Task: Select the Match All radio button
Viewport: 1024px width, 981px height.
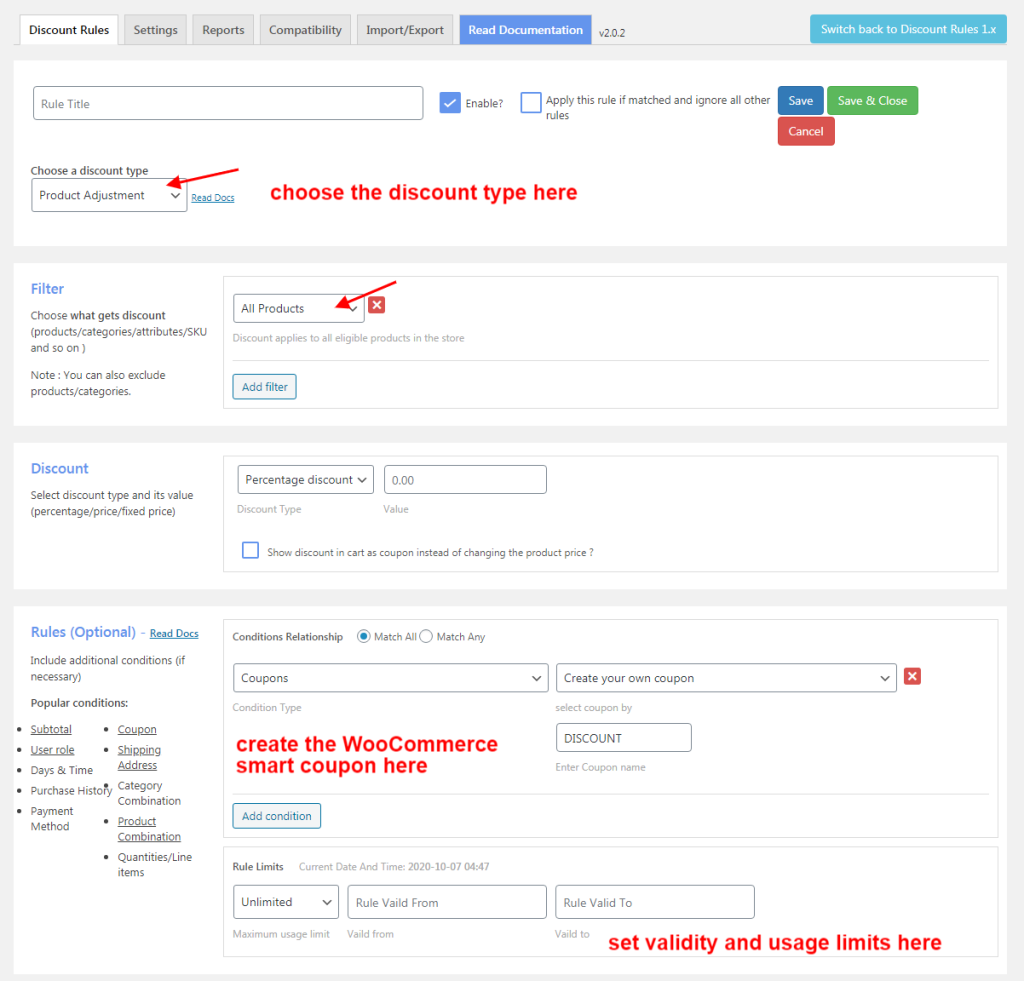Action: click(x=364, y=636)
